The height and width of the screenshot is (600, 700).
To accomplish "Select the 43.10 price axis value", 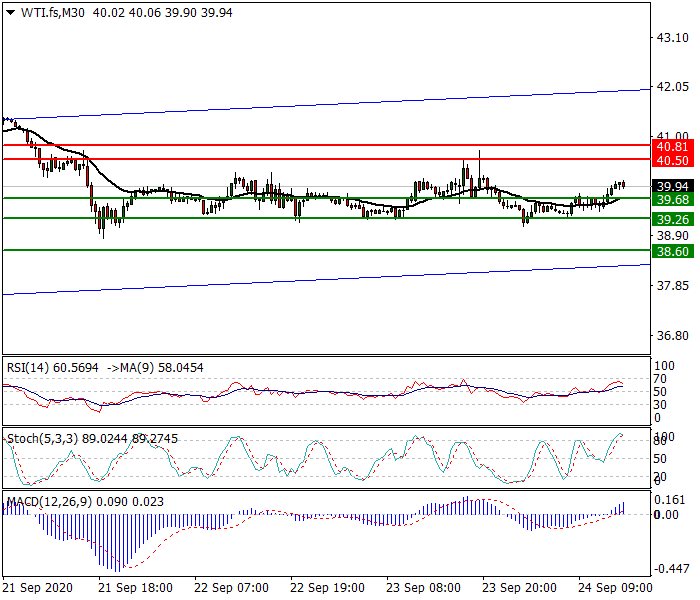I will click(x=673, y=38).
